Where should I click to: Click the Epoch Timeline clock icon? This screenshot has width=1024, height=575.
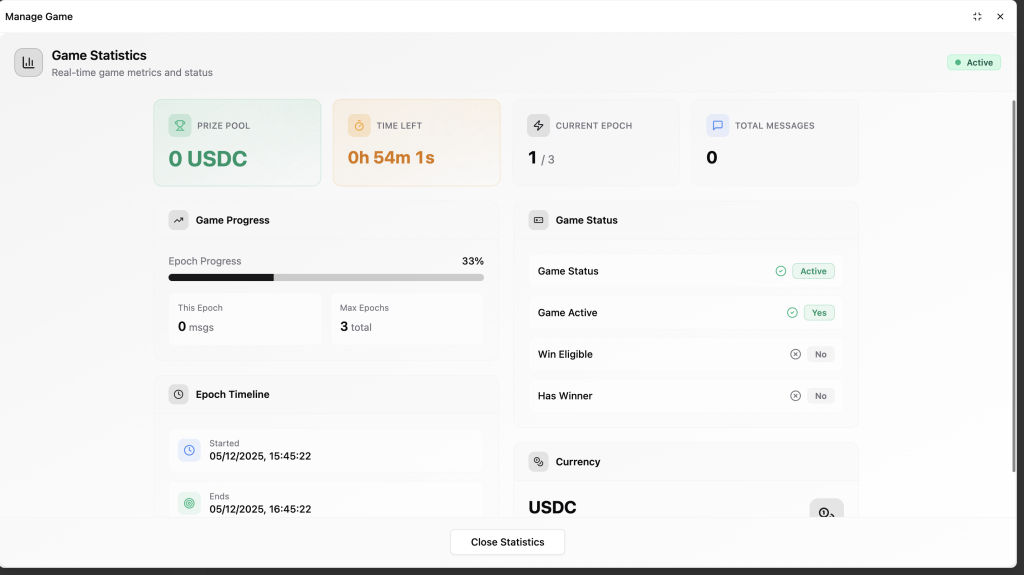(178, 394)
